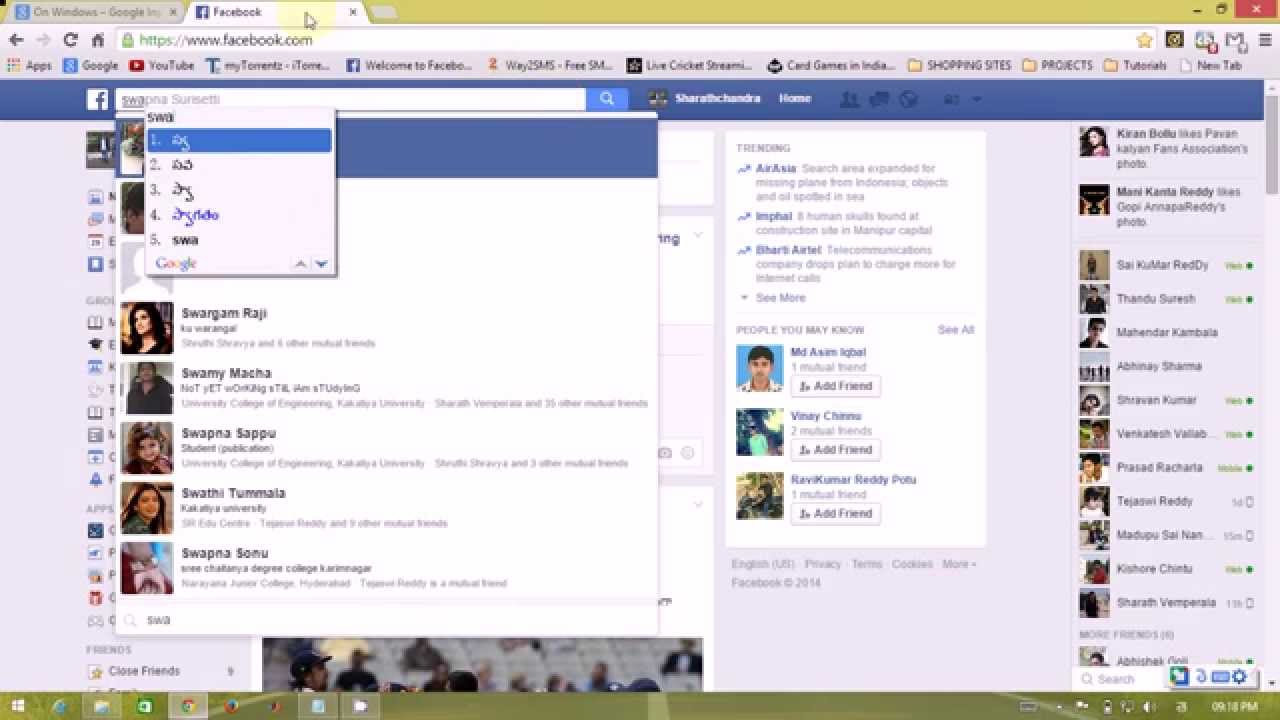Image resolution: width=1280 pixels, height=720 pixels.
Task: Click the Firefox icon on the taskbar
Action: pyautogui.click(x=231, y=706)
